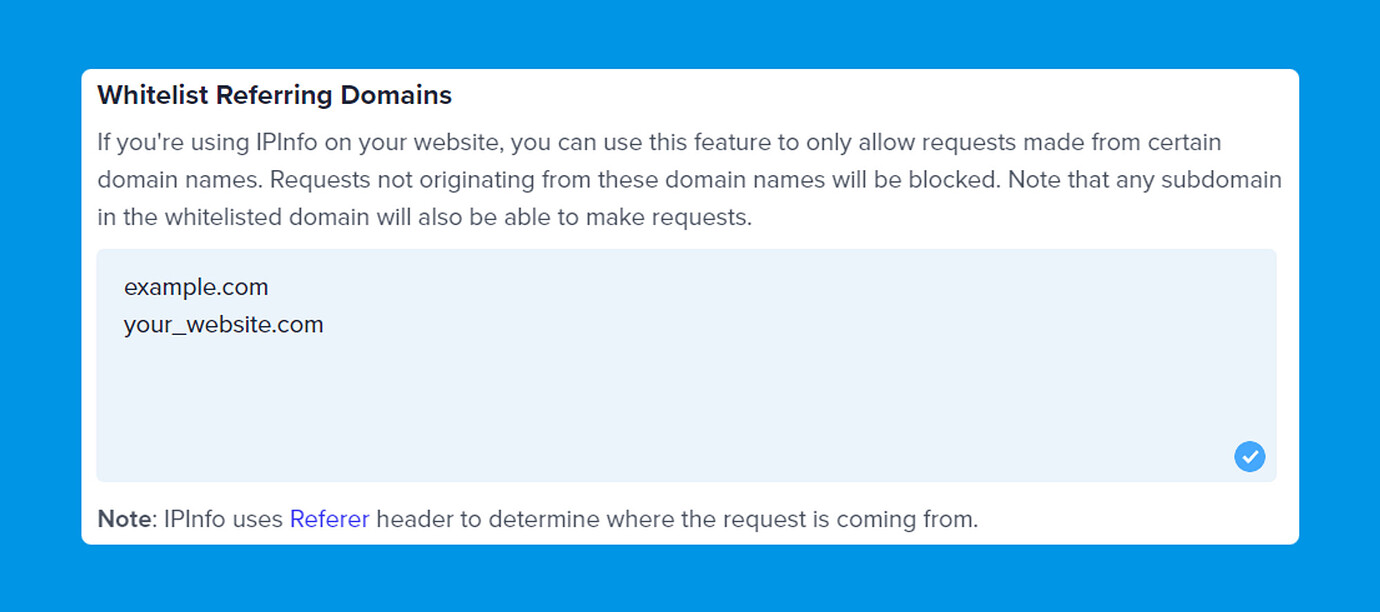Click the white card area beside the heading
Viewport: 1380px width, 612px height.
(x=870, y=95)
